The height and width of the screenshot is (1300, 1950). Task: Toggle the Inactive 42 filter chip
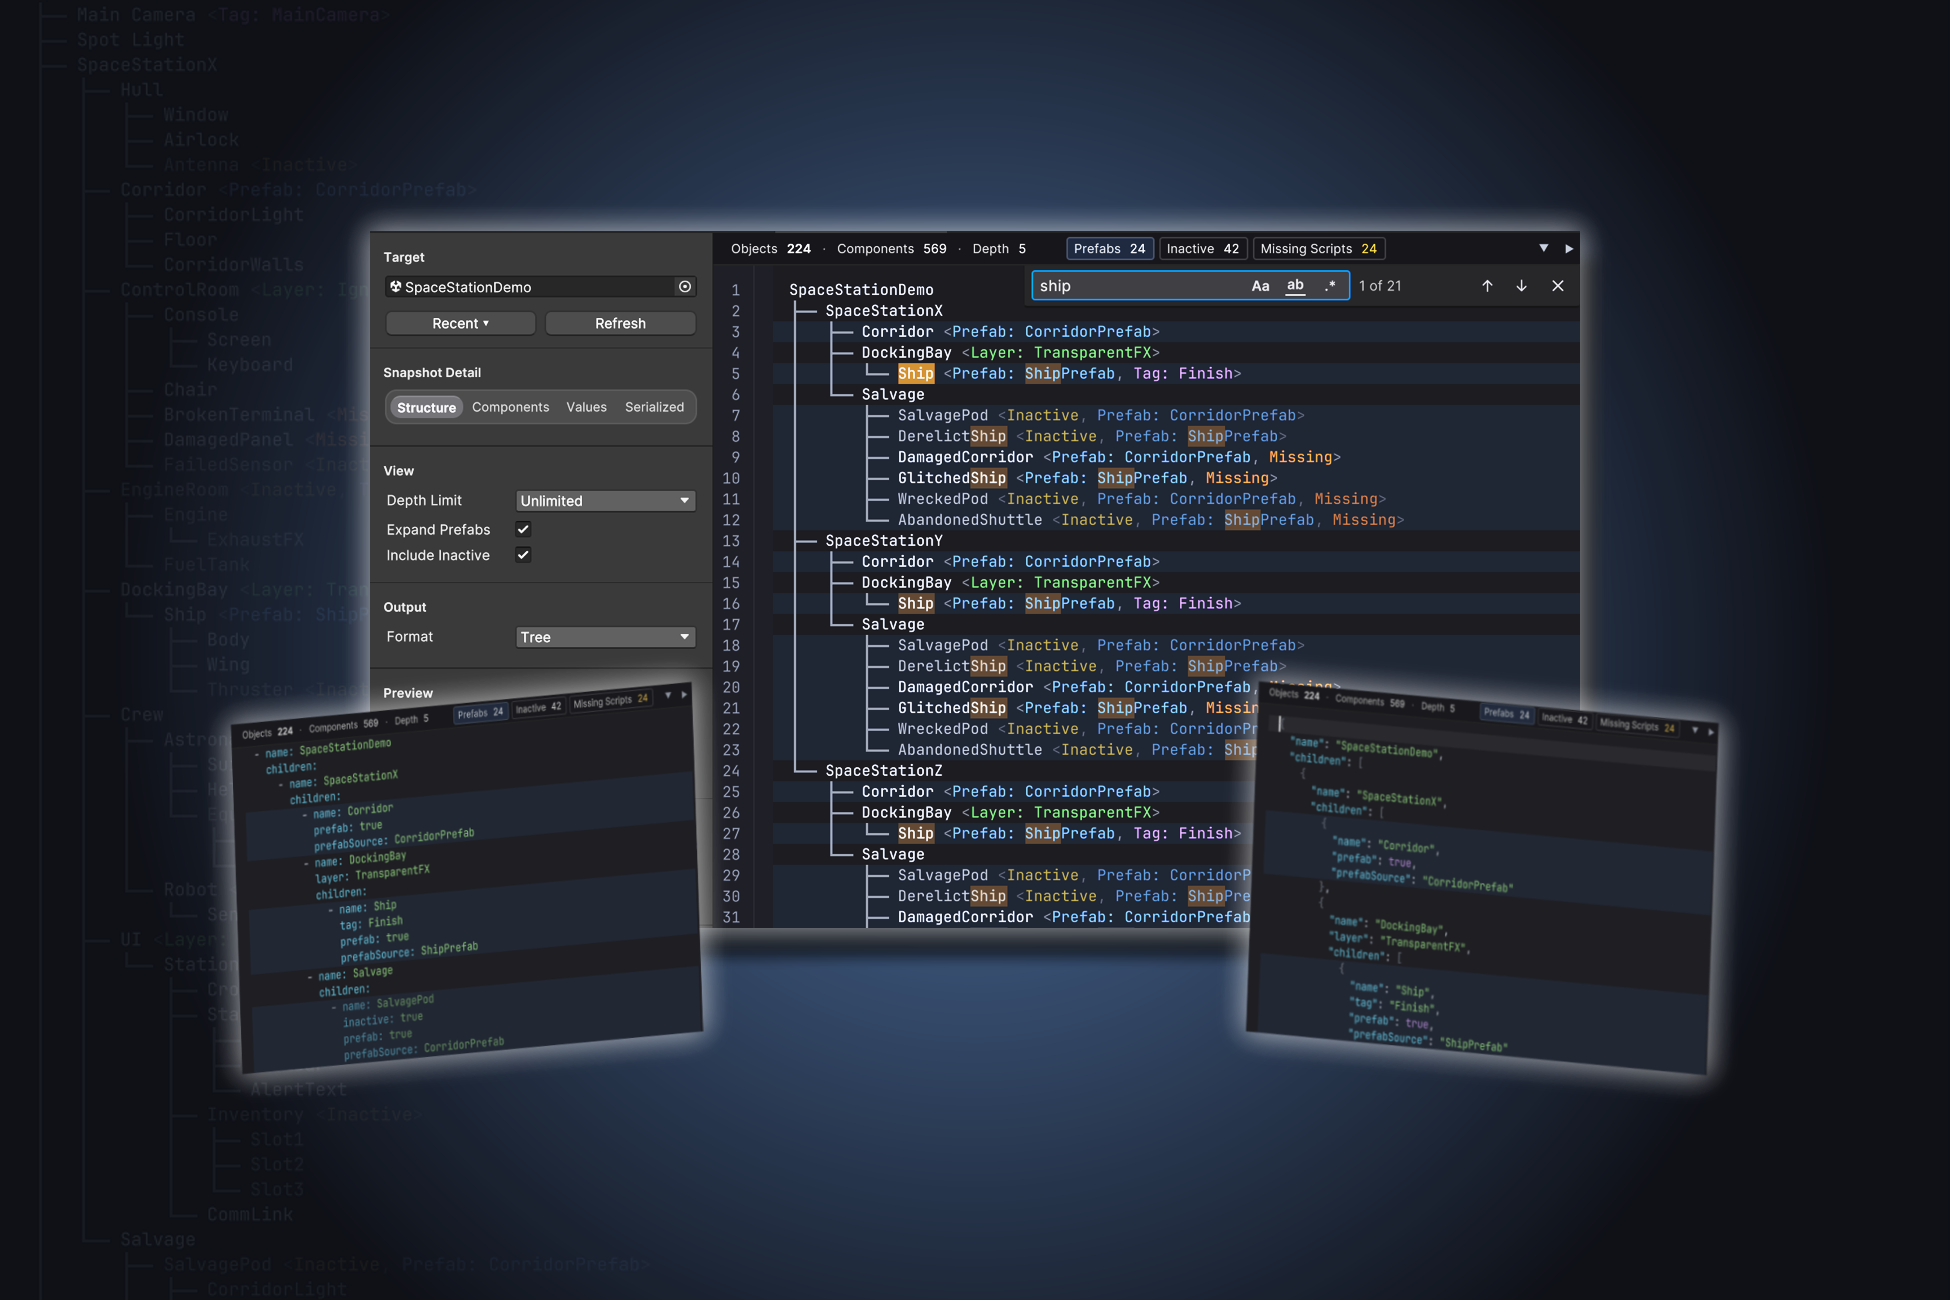click(x=1202, y=249)
